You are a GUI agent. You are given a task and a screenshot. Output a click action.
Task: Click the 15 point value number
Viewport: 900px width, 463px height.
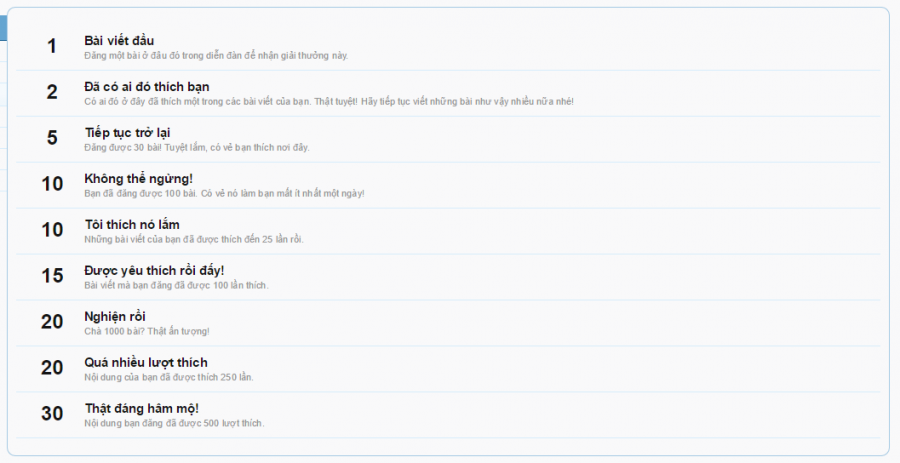point(52,275)
